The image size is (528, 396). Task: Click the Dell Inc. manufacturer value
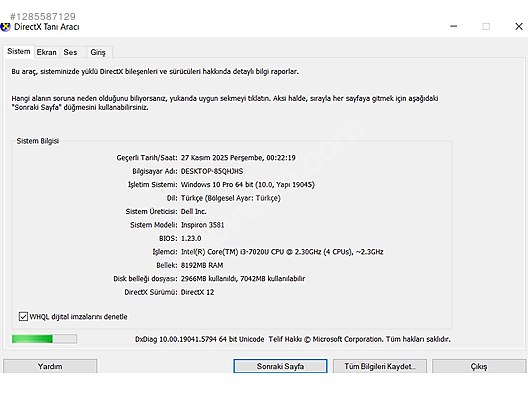point(194,211)
